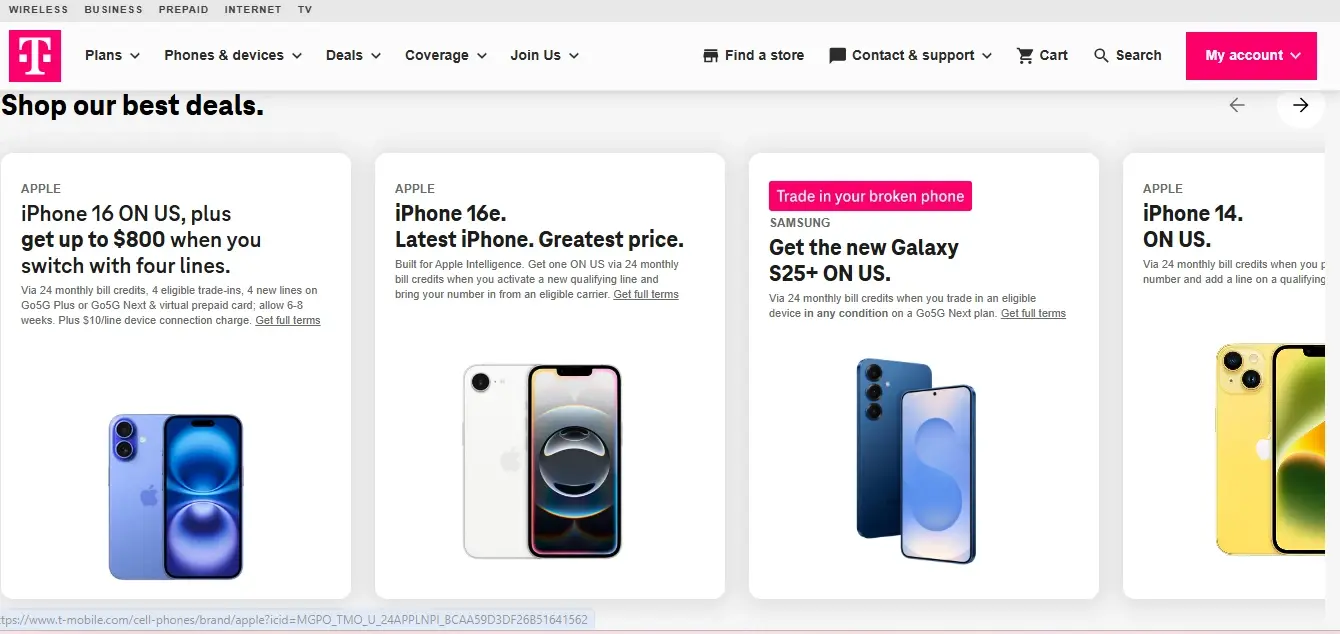Expand the Plans dropdown menu
This screenshot has width=1340, height=634.
112,56
